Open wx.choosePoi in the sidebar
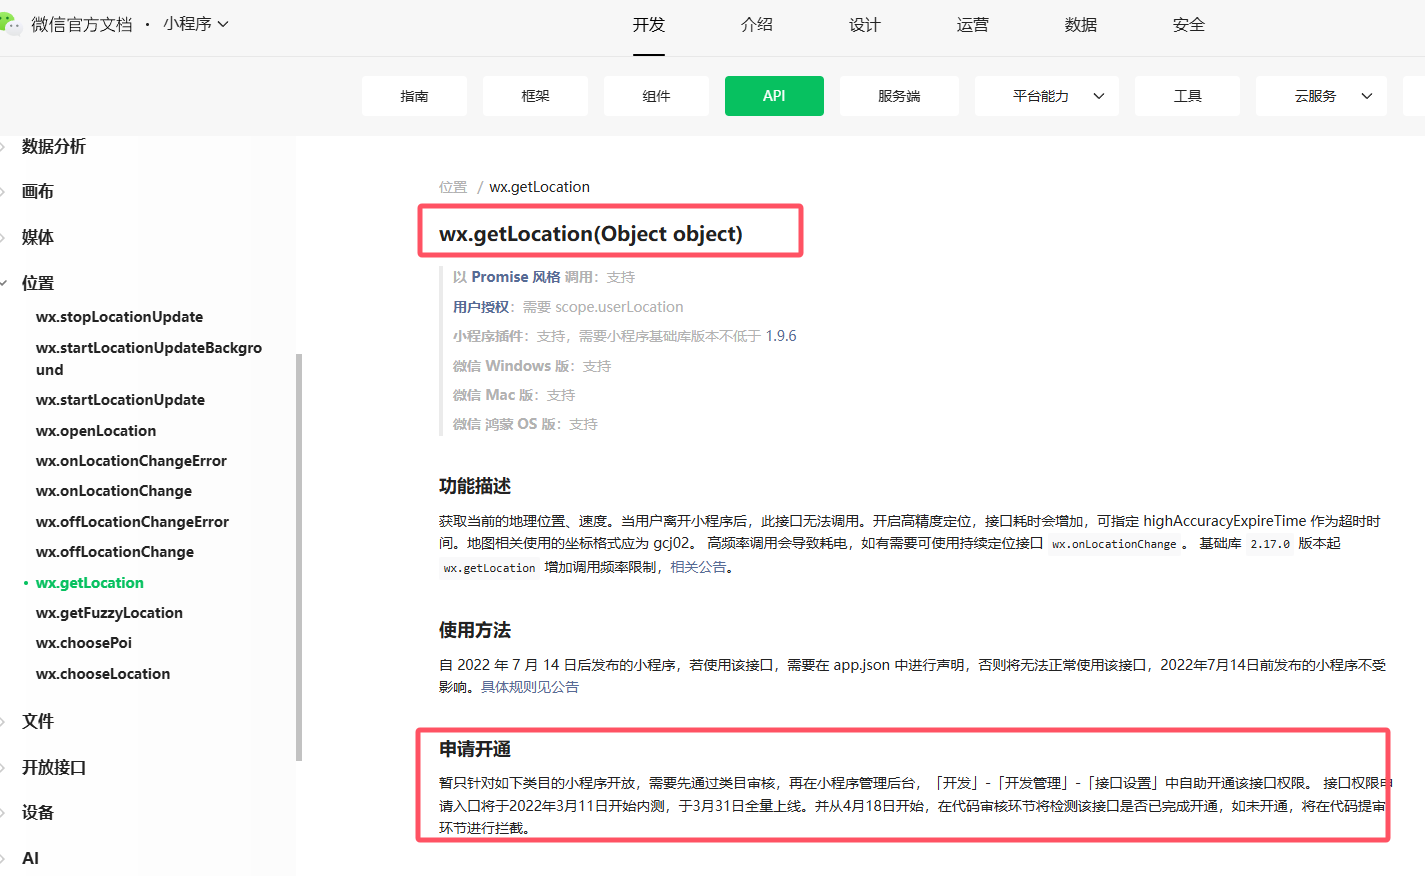This screenshot has width=1425, height=876. click(x=84, y=643)
